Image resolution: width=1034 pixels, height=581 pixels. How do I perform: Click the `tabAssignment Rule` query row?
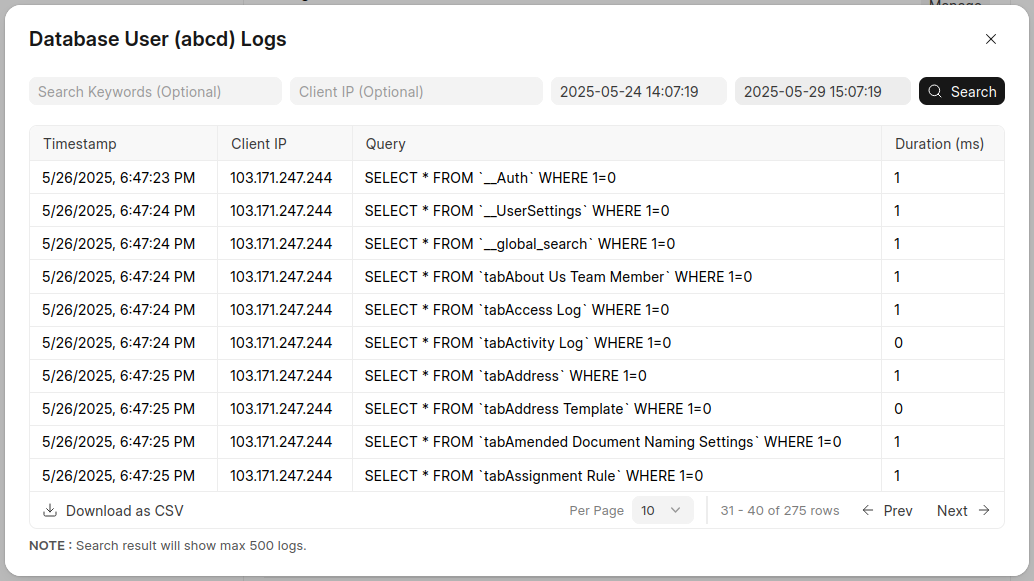pyautogui.click(x=533, y=476)
